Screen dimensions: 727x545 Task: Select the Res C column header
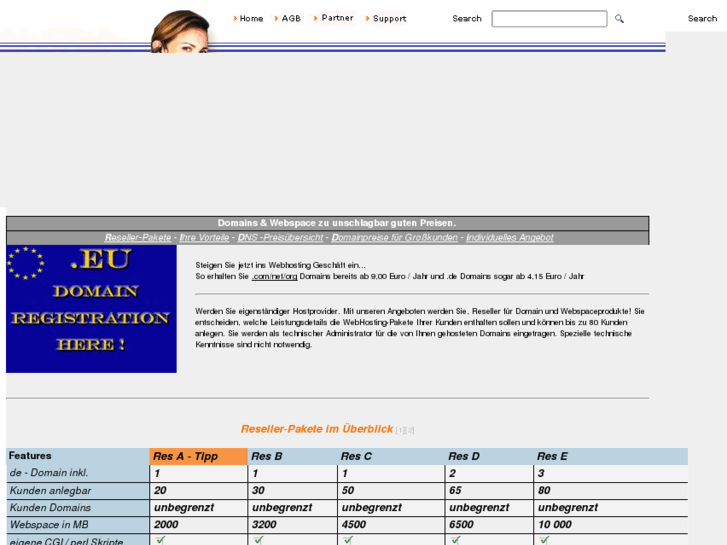click(x=391, y=456)
